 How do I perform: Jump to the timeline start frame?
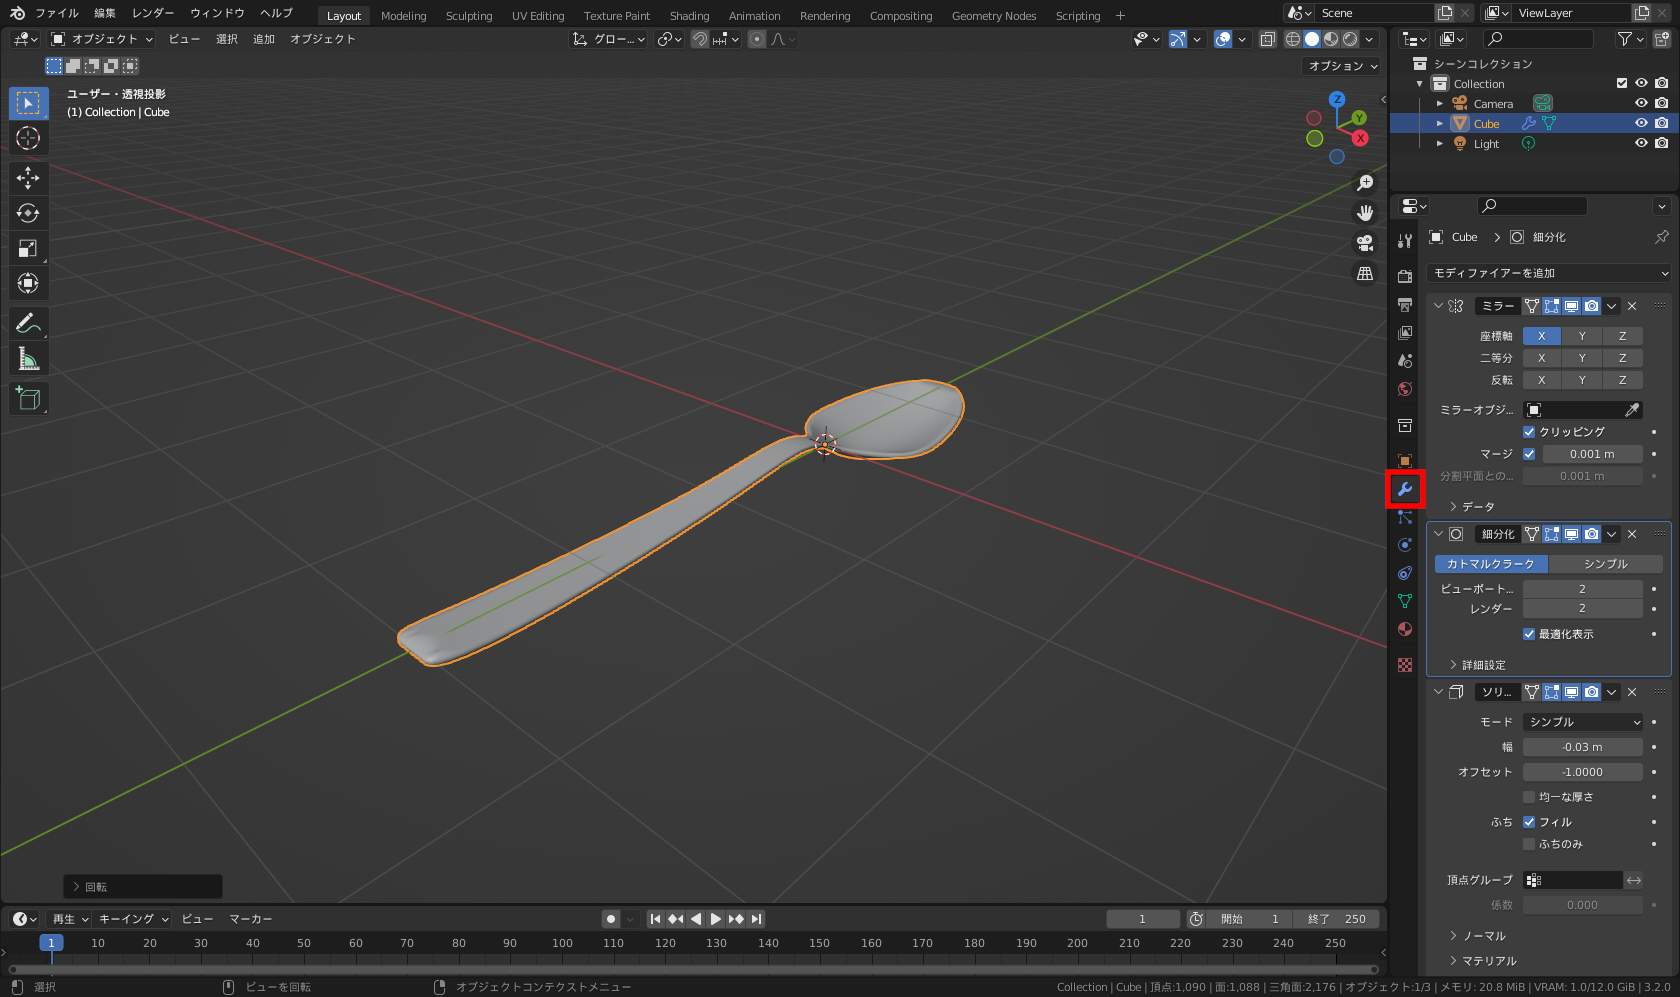(x=655, y=919)
